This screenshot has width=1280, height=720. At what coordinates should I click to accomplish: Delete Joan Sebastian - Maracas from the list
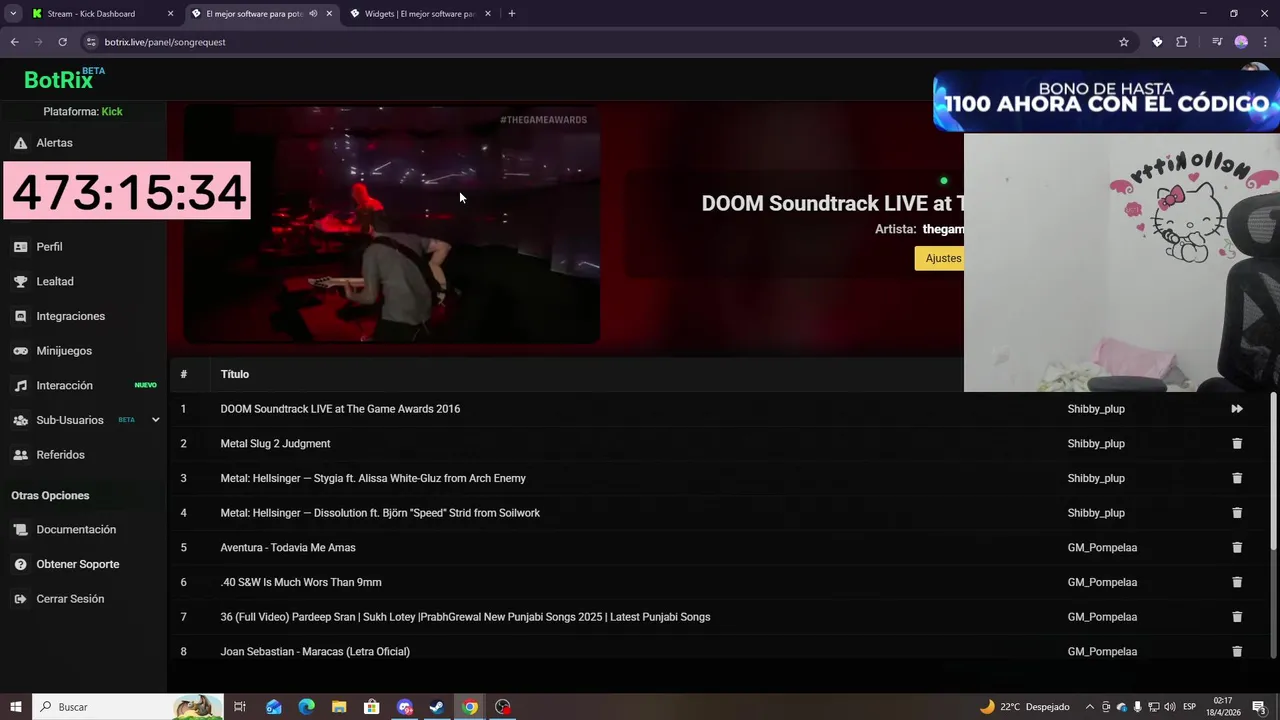(x=1237, y=651)
